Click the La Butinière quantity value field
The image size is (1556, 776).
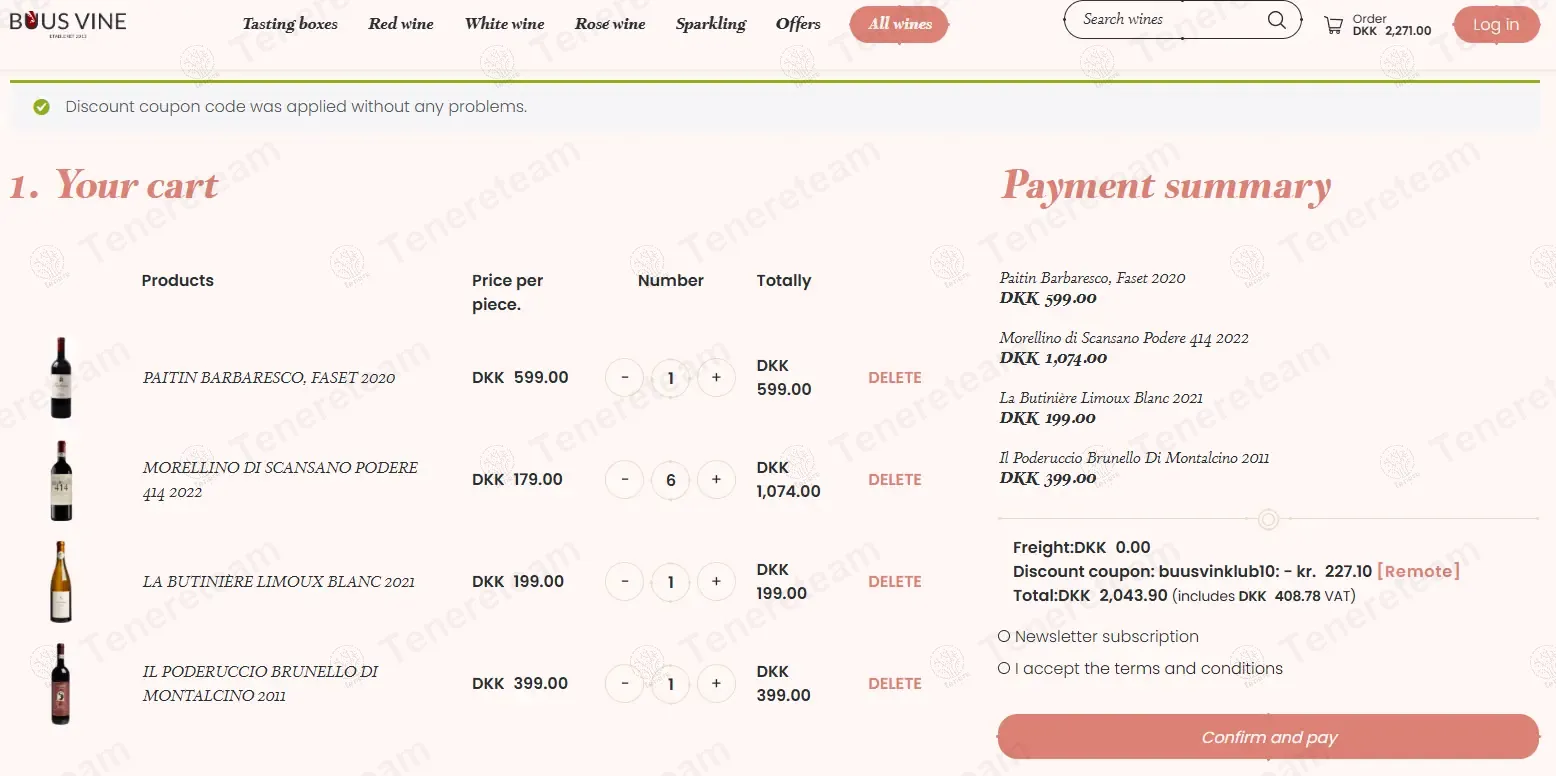[x=671, y=582]
